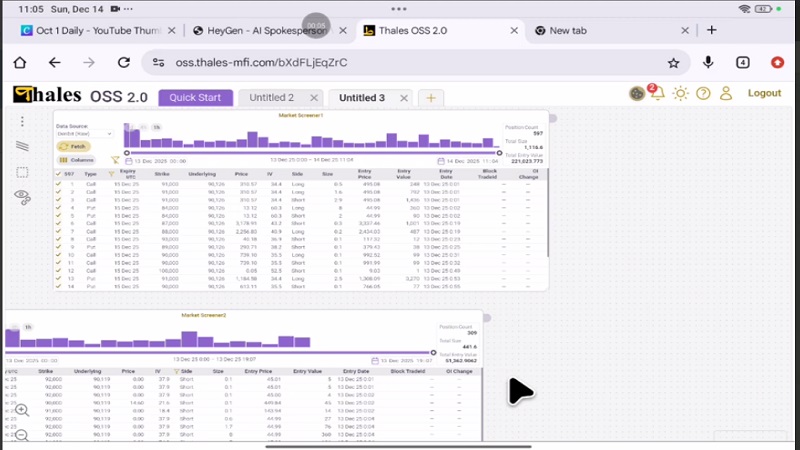
Task: Open the help question mark icon
Action: click(703, 94)
